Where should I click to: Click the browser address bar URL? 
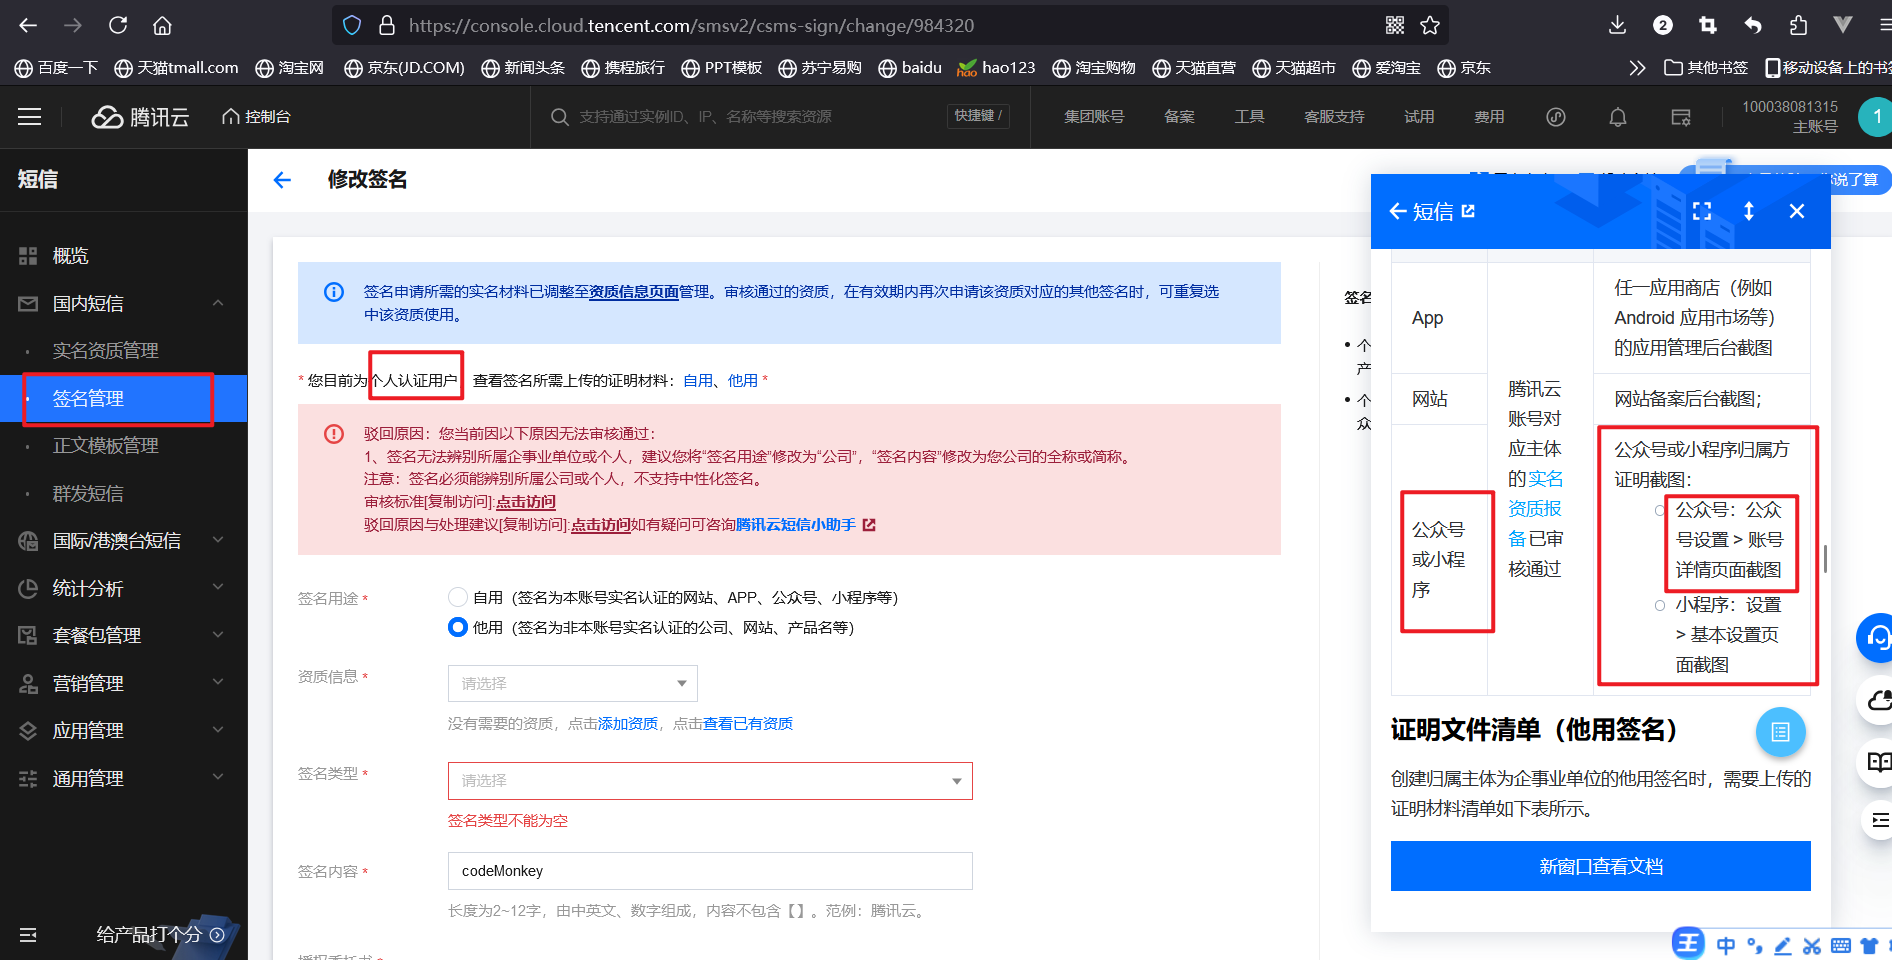tap(691, 25)
